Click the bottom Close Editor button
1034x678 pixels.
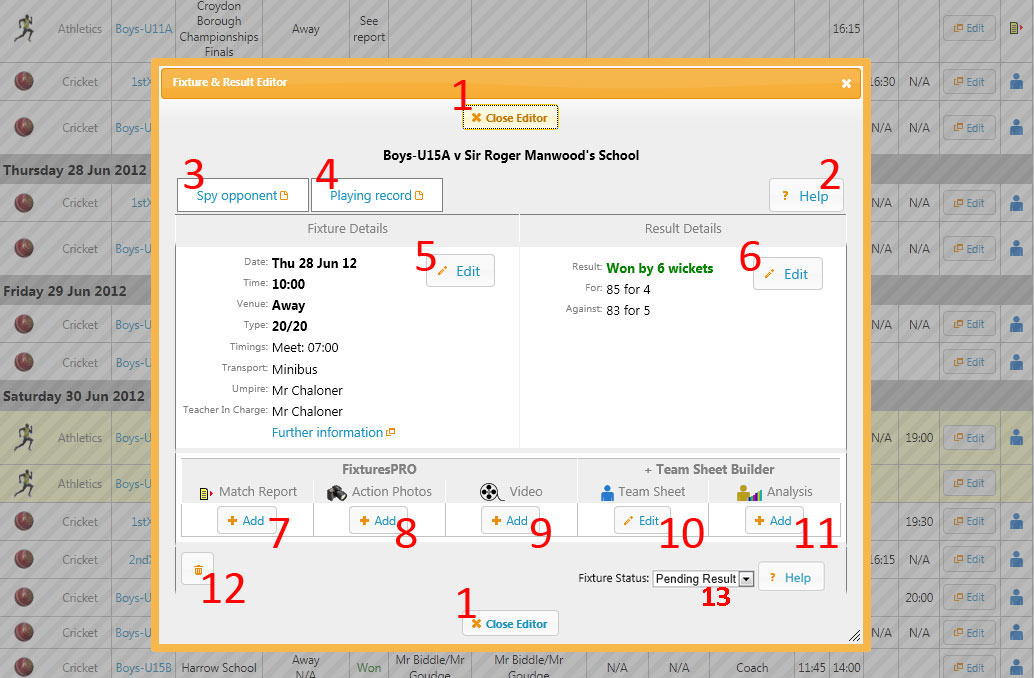click(x=510, y=623)
